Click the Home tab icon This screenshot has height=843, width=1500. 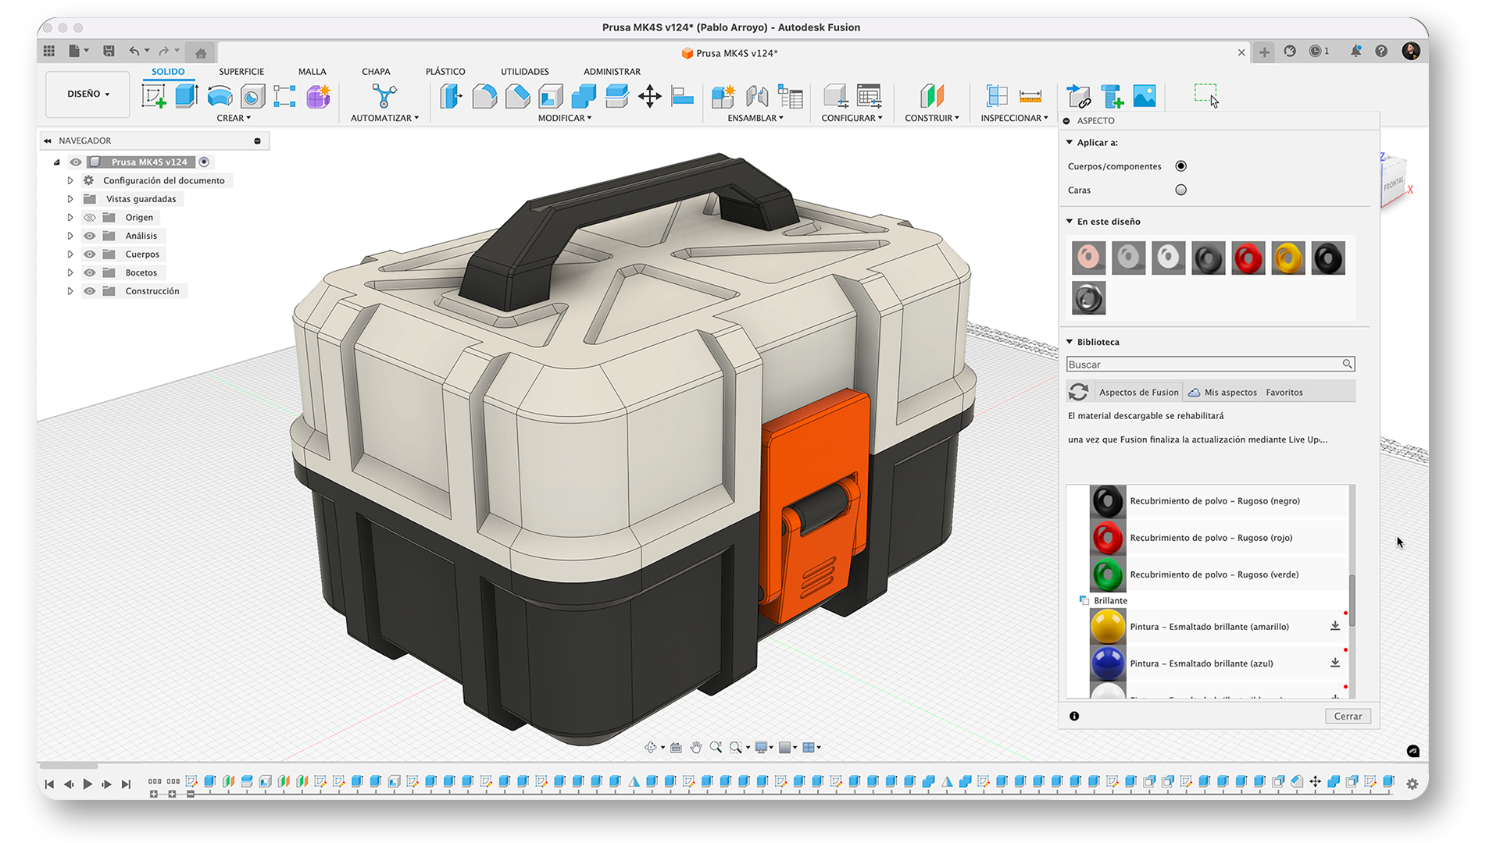click(x=201, y=53)
